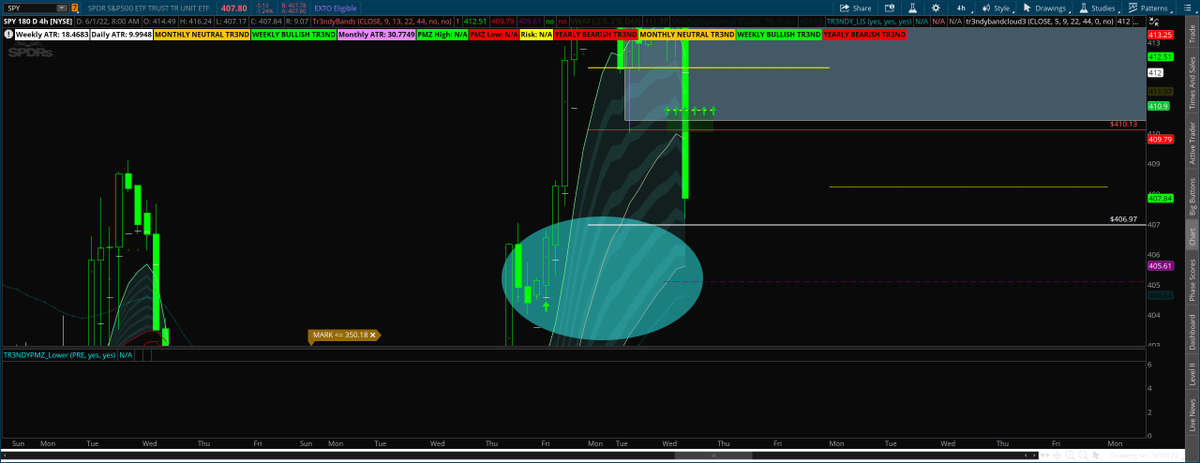This screenshot has height=463, width=1200.
Task: Select the $410.13 price level label
Action: coord(1123,124)
